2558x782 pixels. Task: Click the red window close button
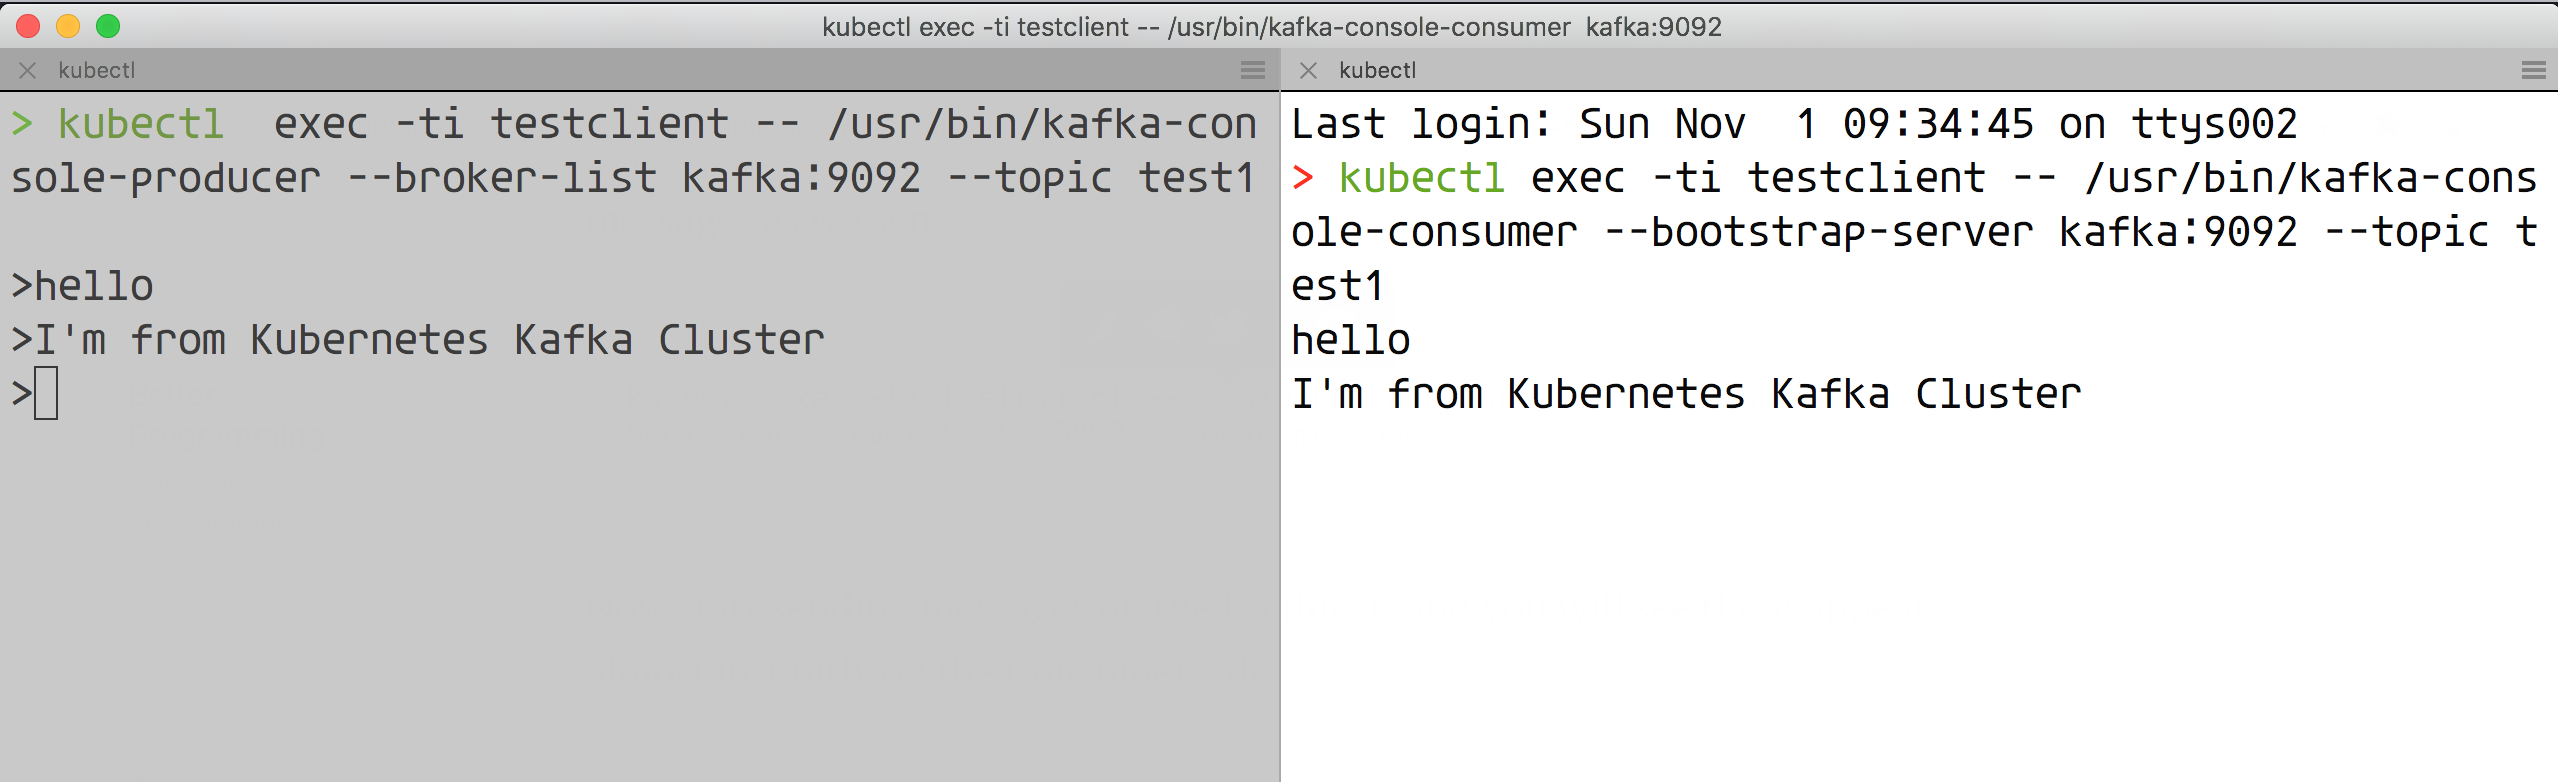point(28,26)
